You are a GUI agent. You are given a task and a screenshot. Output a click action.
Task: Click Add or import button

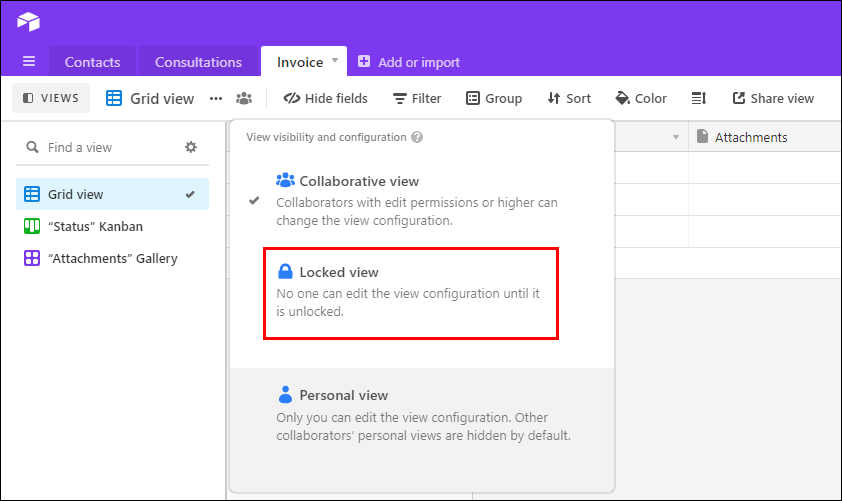click(x=409, y=62)
